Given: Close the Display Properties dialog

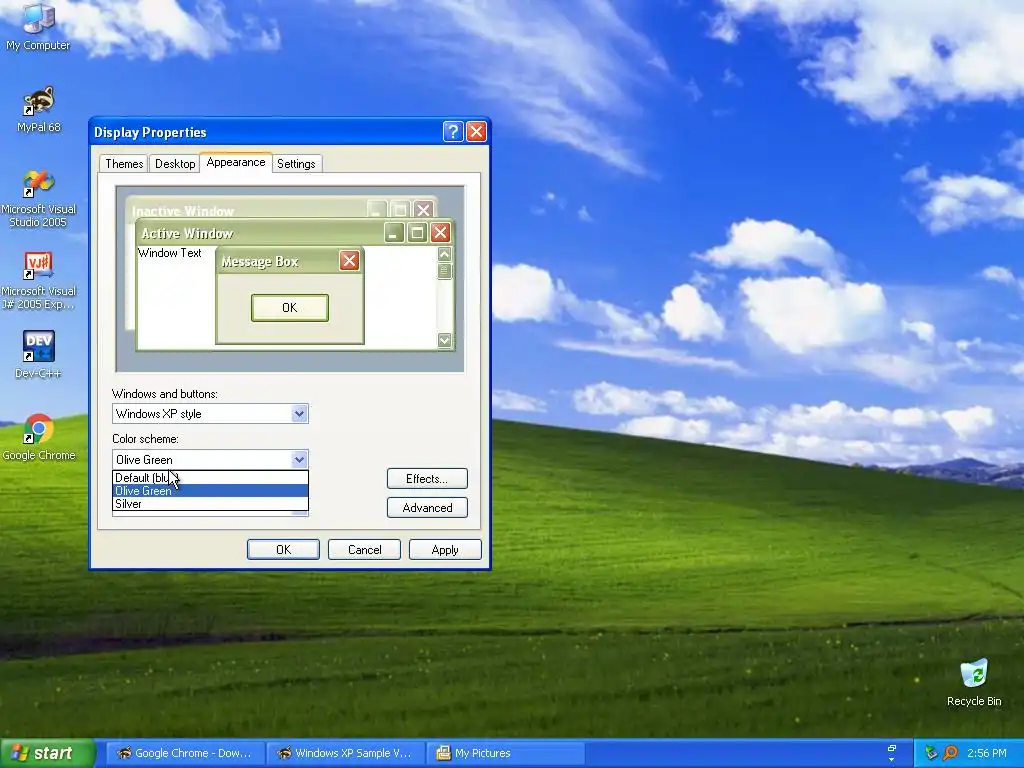Looking at the screenshot, I should [x=476, y=132].
